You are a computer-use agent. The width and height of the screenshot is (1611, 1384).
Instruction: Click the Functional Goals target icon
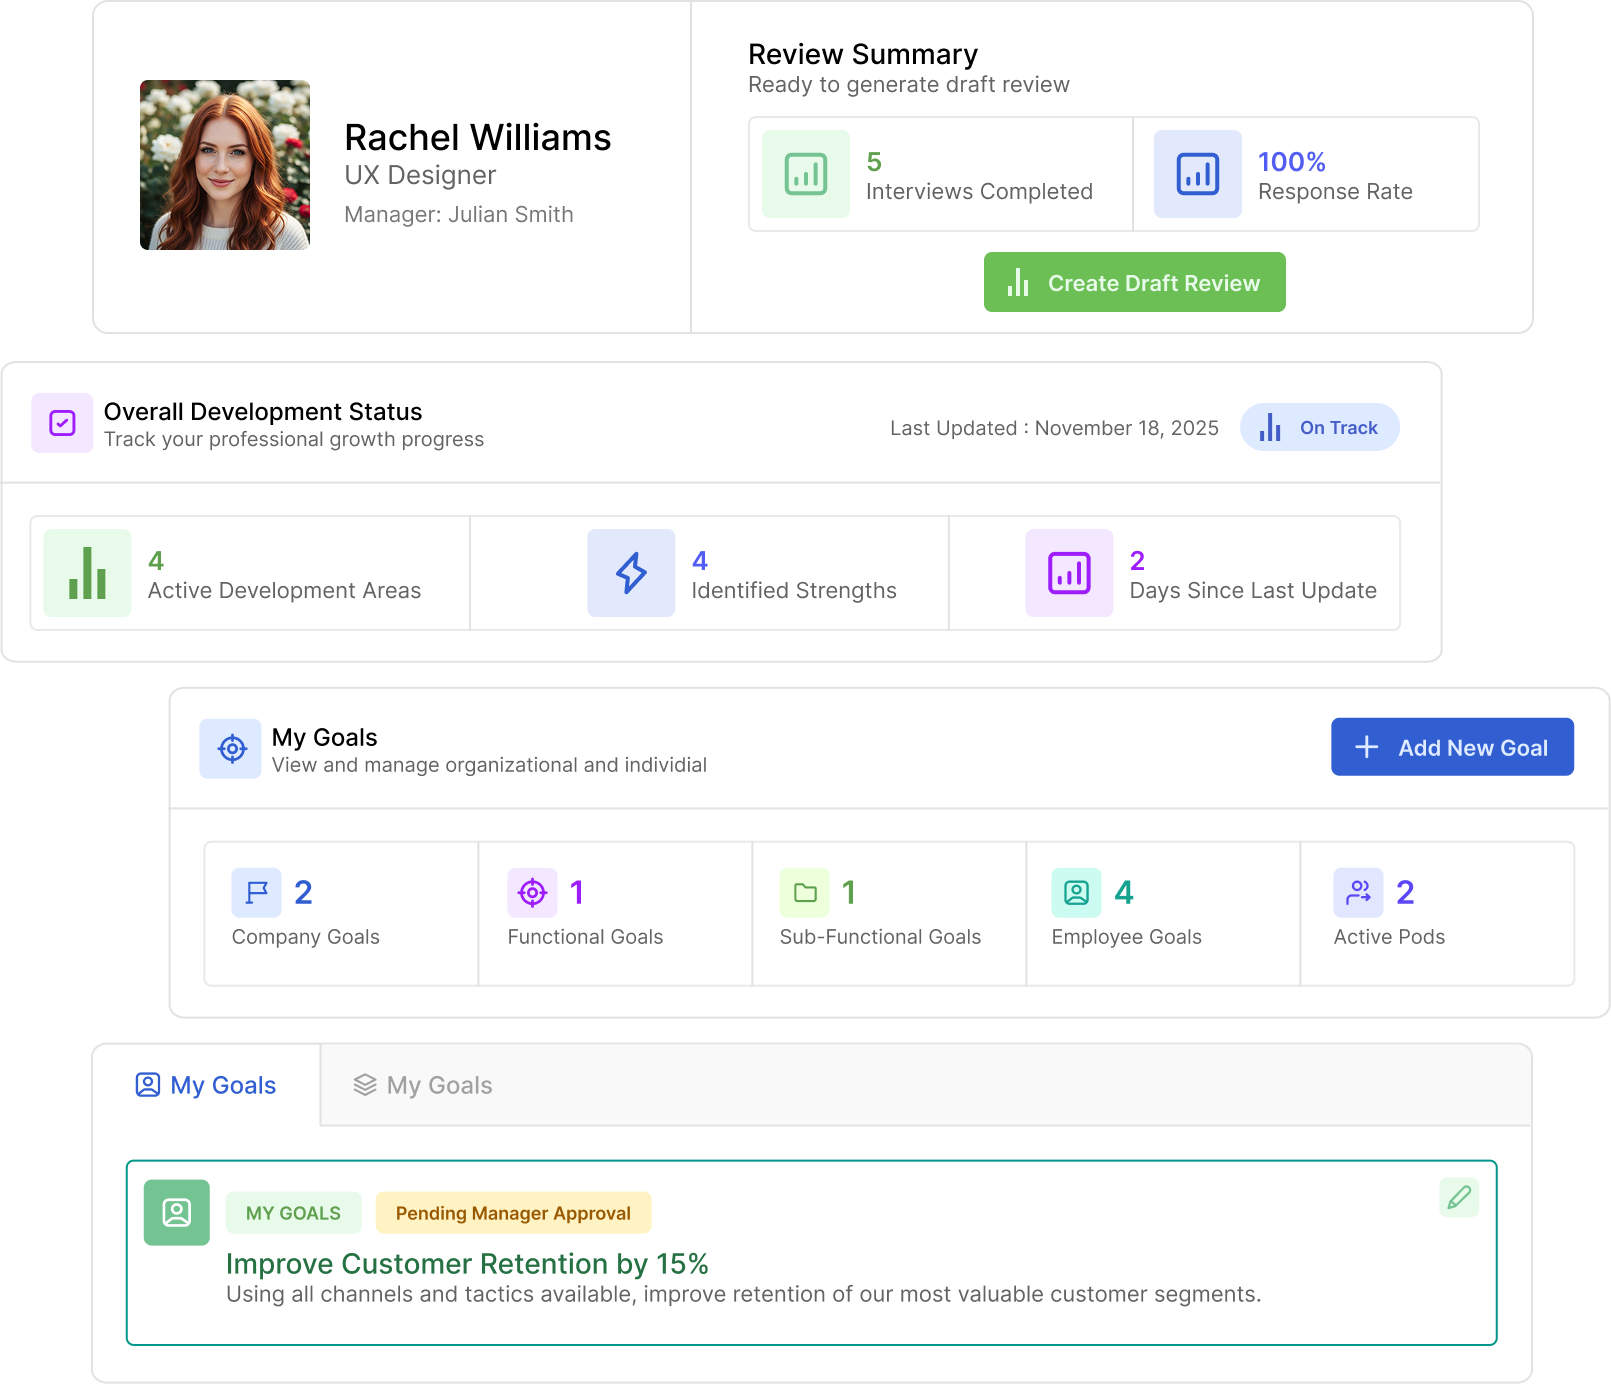532,892
